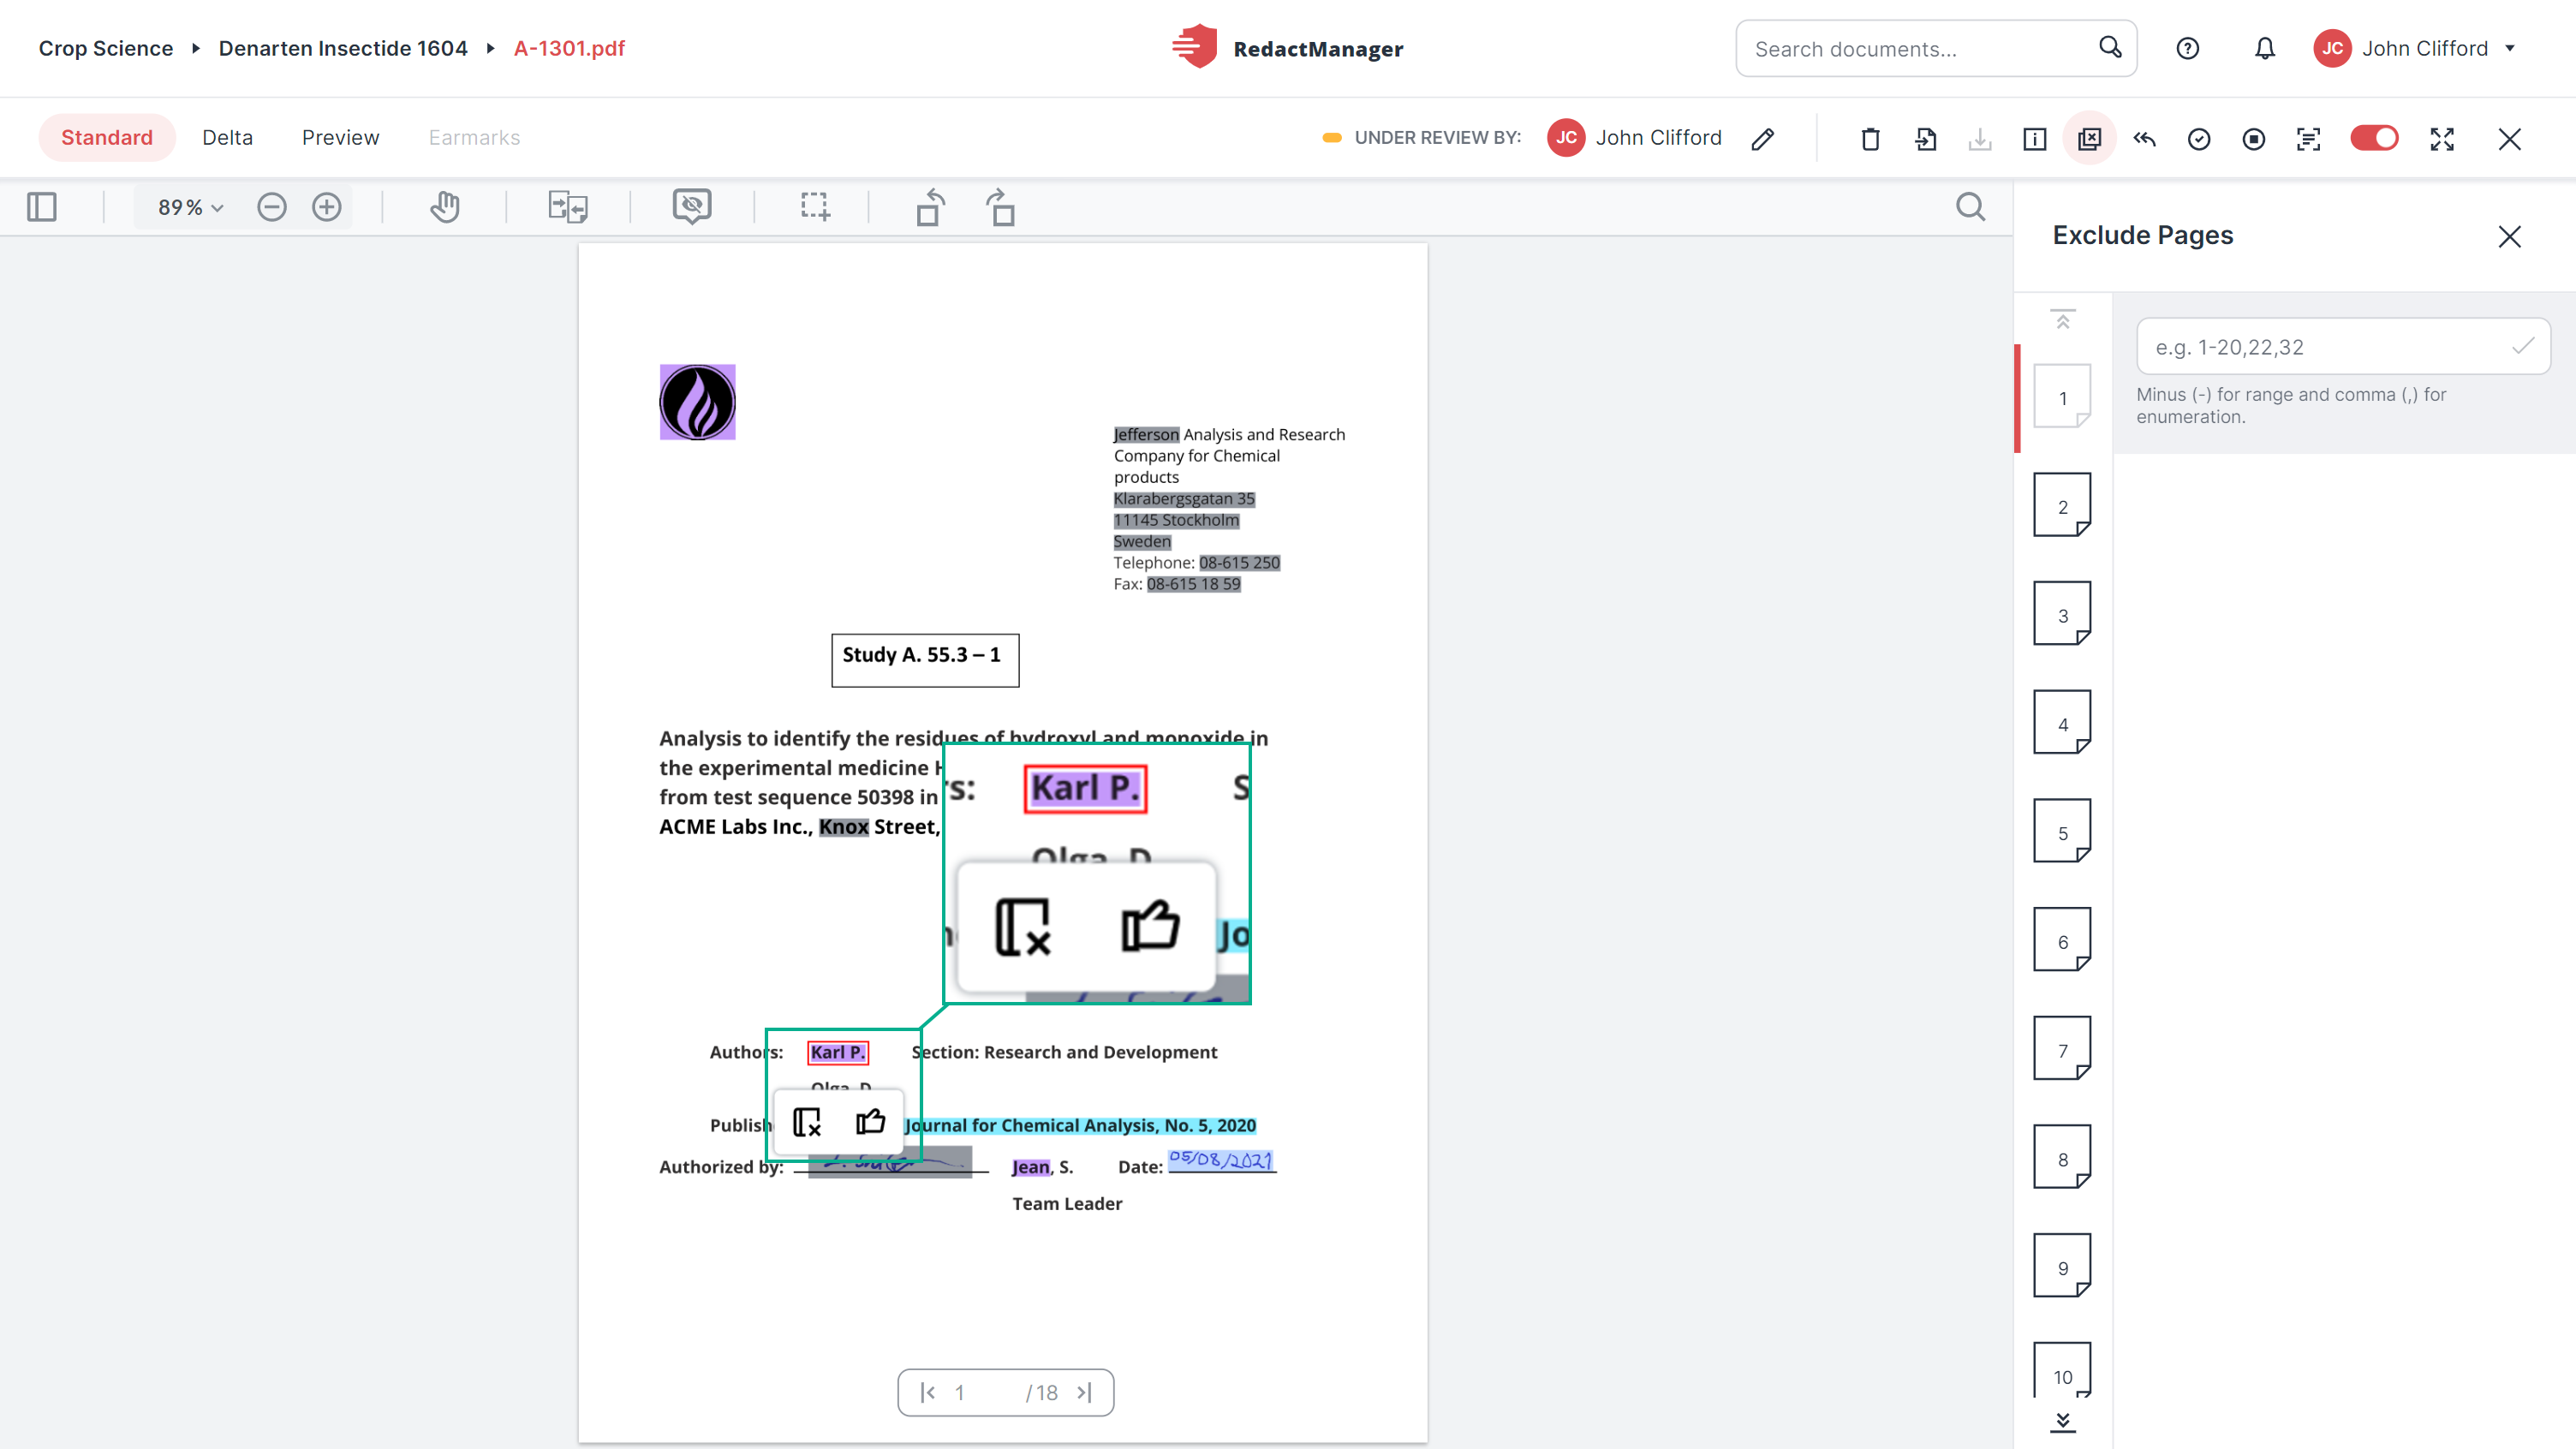The height and width of the screenshot is (1449, 2576).
Task: Open the John Clifford user menu arrow
Action: point(2510,48)
